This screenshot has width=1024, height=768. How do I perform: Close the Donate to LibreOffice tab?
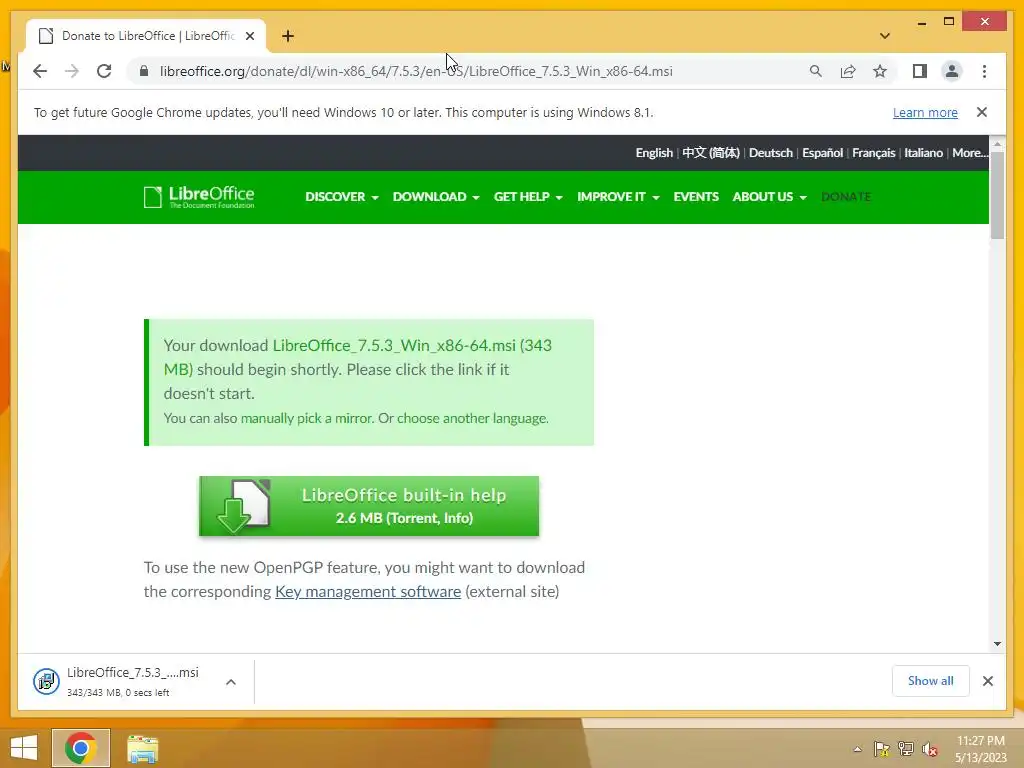[x=249, y=36]
